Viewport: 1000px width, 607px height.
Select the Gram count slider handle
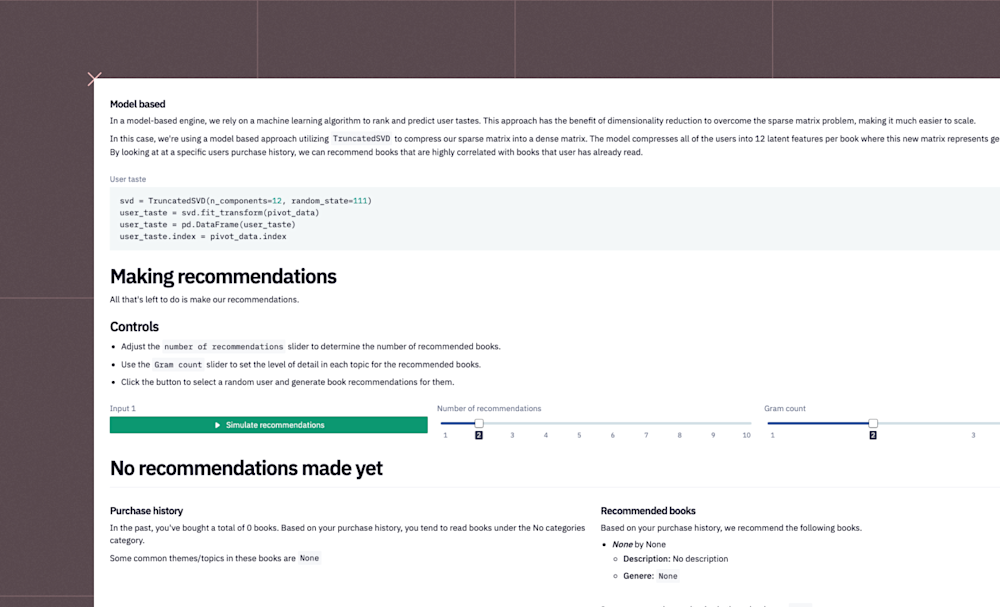coord(872,423)
